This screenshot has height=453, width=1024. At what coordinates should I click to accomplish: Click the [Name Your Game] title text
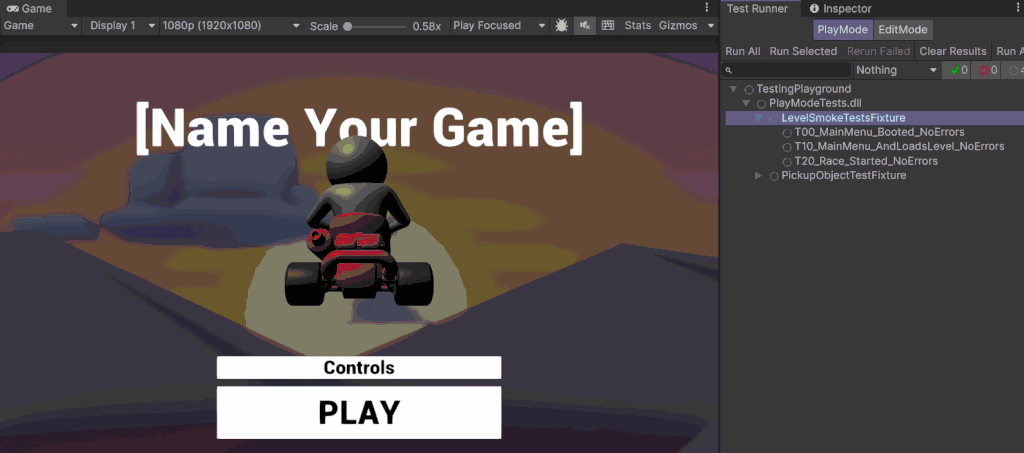[x=359, y=127]
